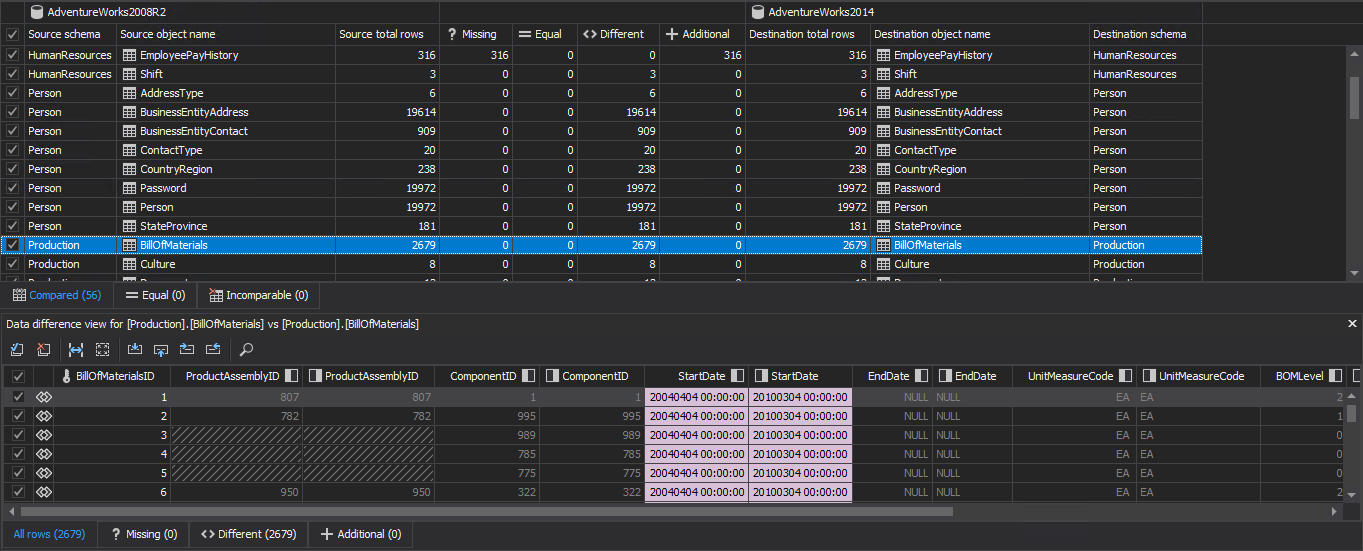This screenshot has height=551, width=1363.
Task: Click destination-side icon in ComponentID header
Action: coord(551,376)
